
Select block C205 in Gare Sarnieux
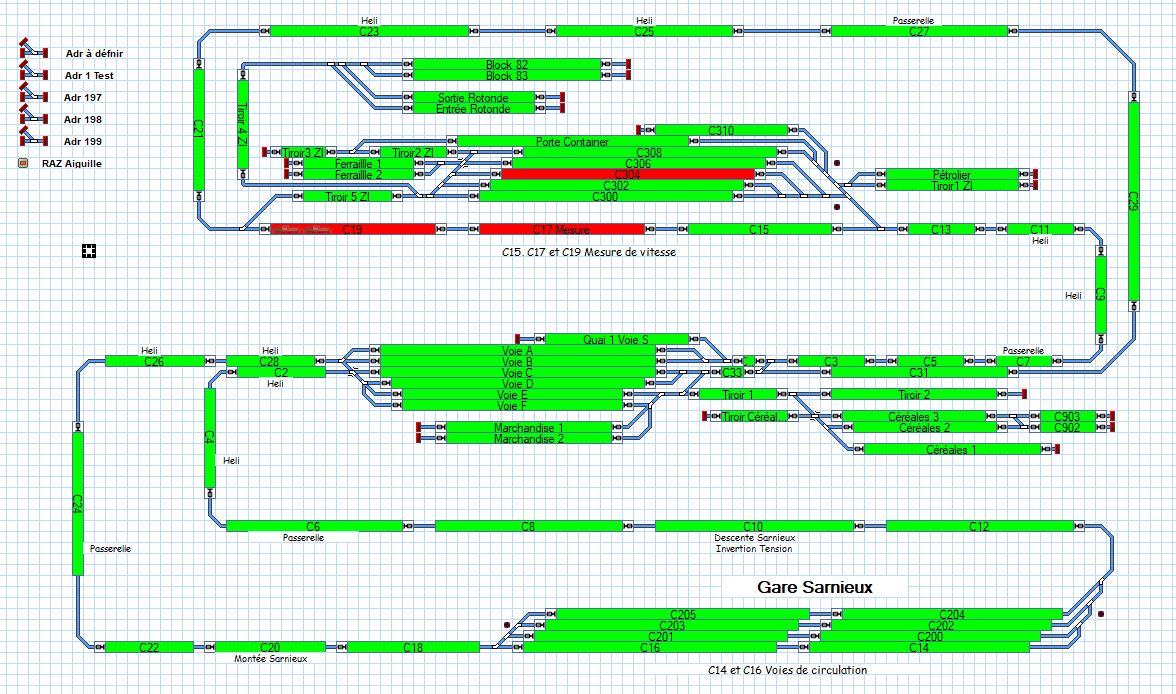[x=682, y=614]
